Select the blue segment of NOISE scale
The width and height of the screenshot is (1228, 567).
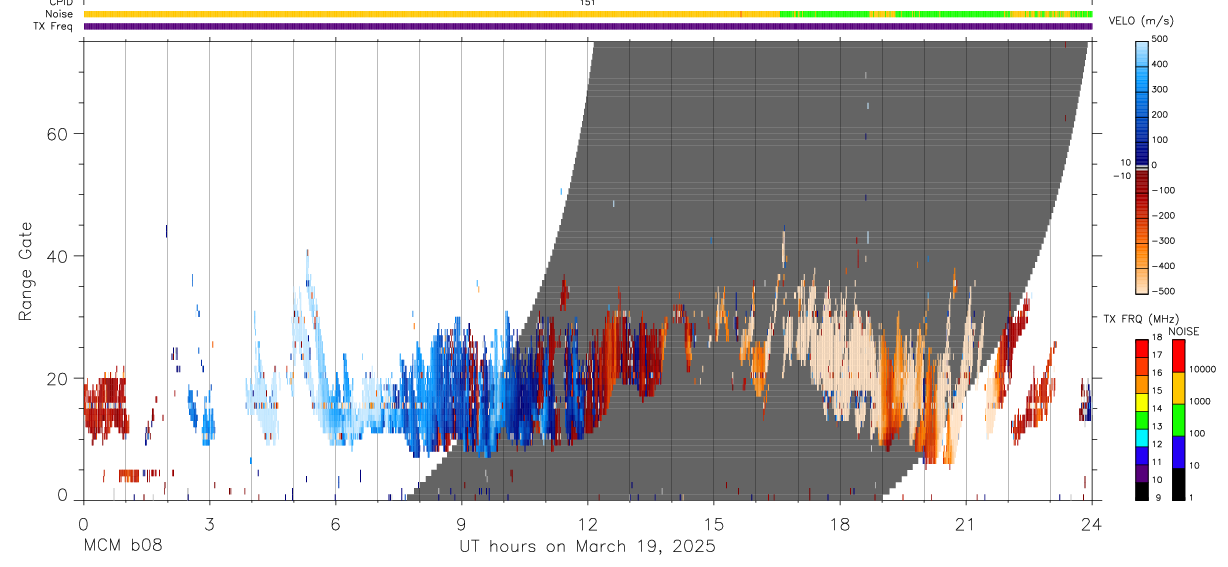pyautogui.click(x=1177, y=451)
